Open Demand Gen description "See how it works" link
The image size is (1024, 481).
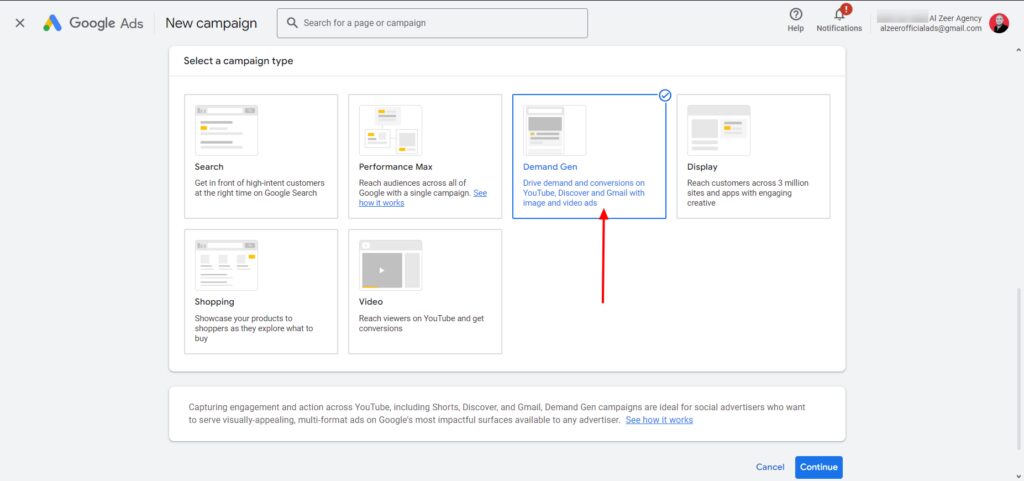point(659,420)
